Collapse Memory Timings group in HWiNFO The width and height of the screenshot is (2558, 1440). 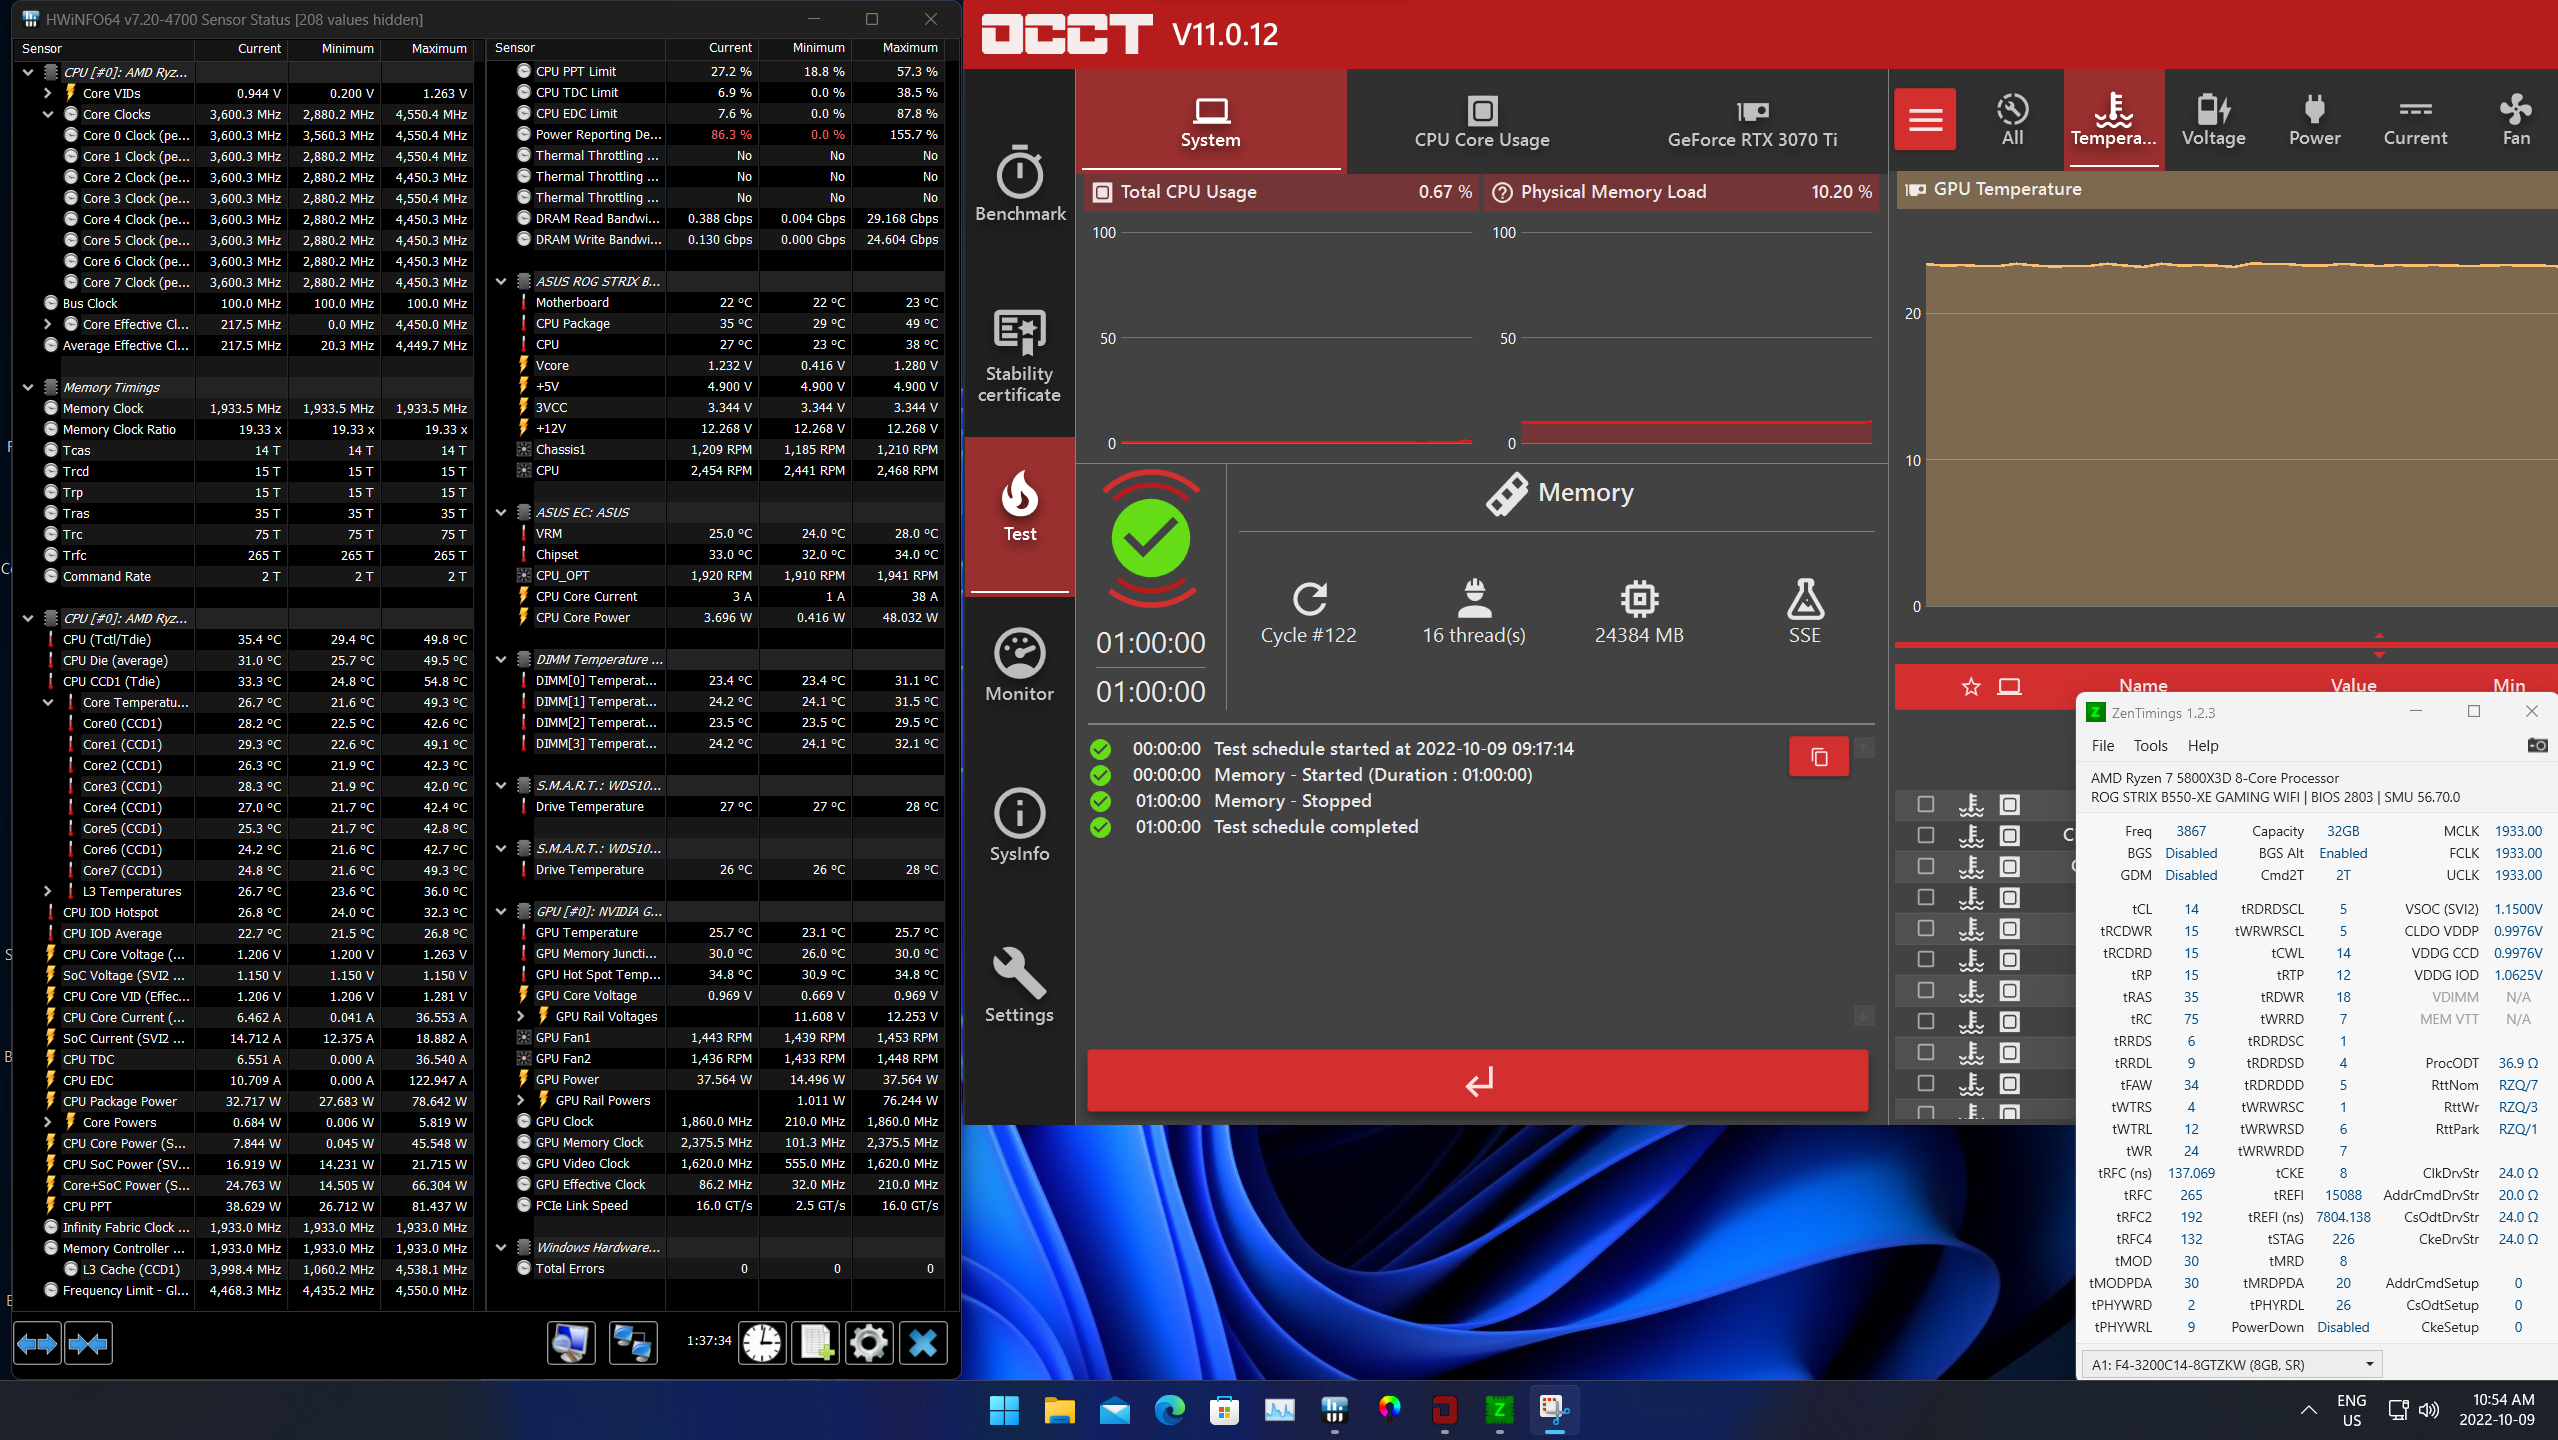tap(28, 387)
